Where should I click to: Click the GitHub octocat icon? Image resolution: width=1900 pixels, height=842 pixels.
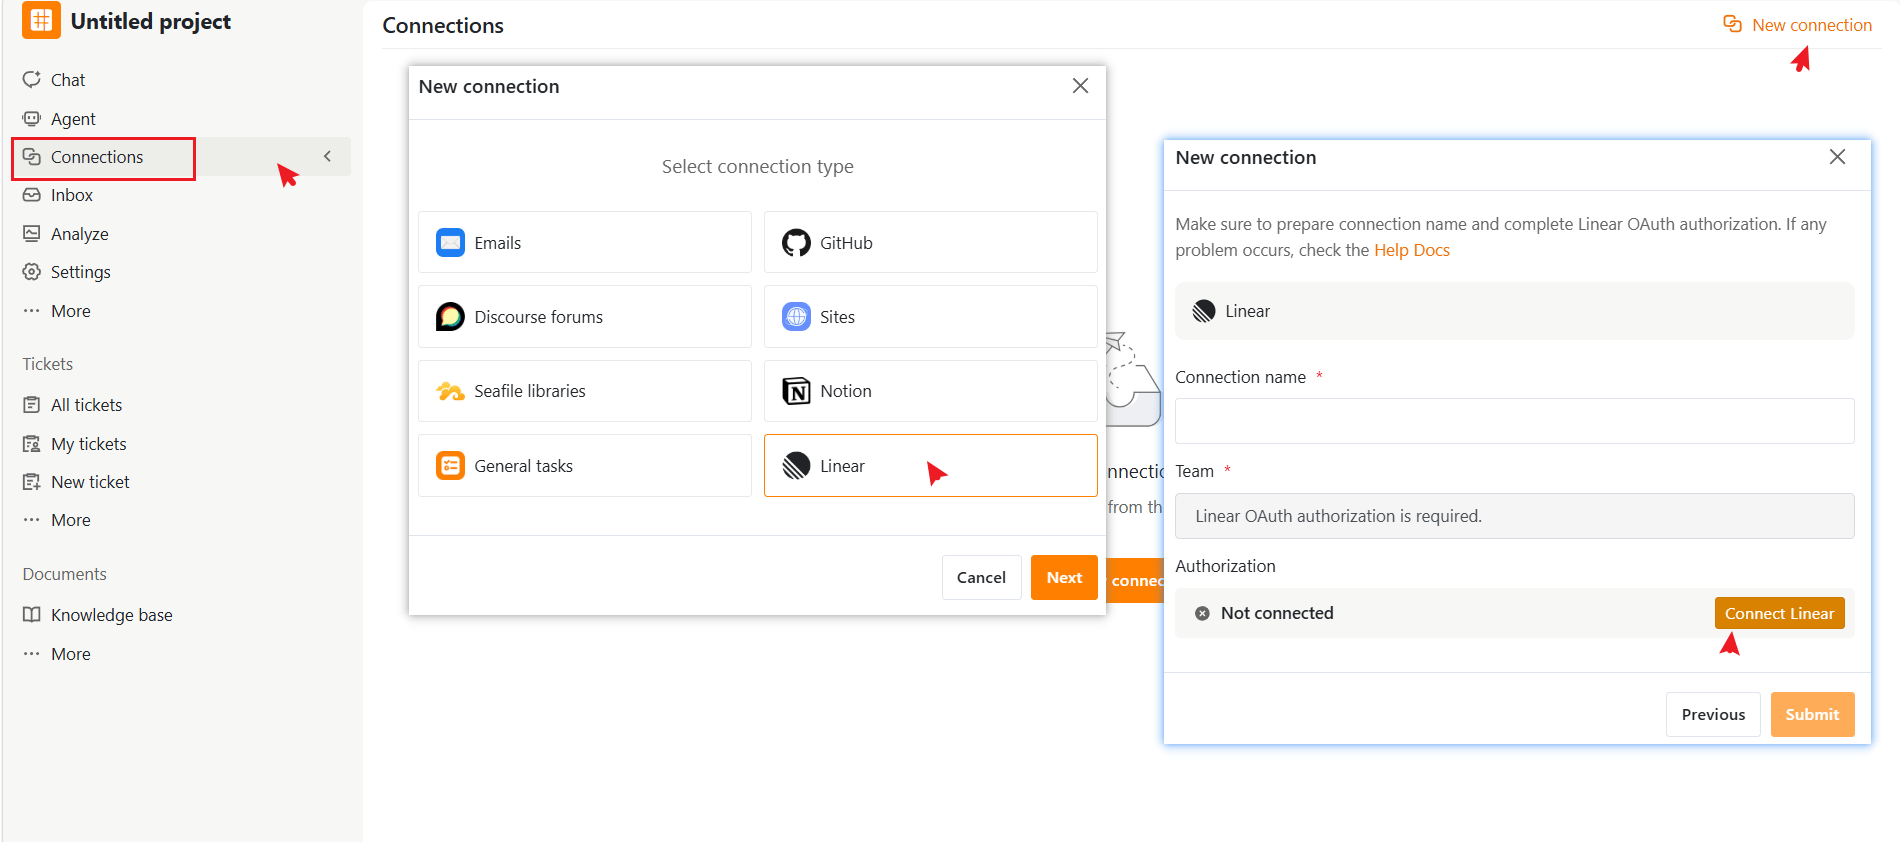coord(796,242)
